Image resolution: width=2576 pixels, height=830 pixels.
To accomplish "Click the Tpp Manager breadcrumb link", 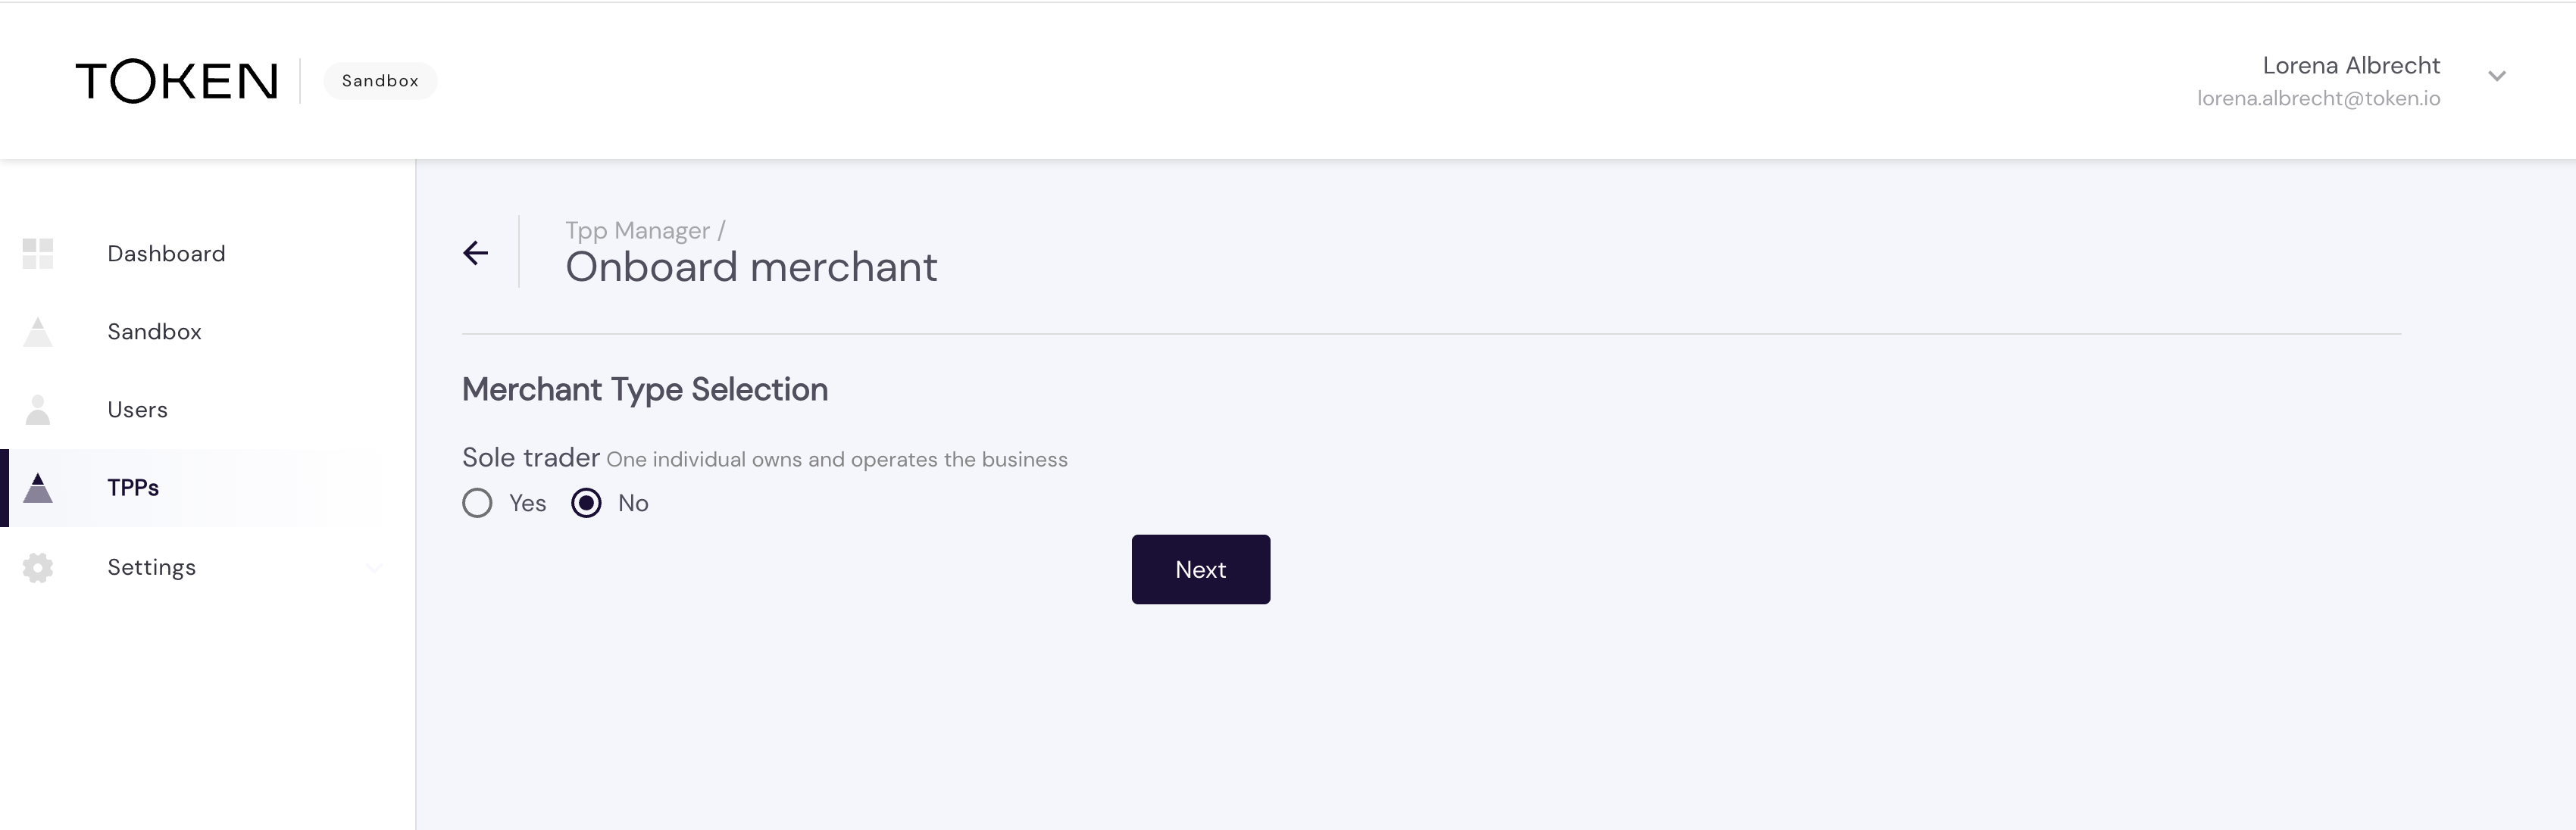I will pos(637,231).
